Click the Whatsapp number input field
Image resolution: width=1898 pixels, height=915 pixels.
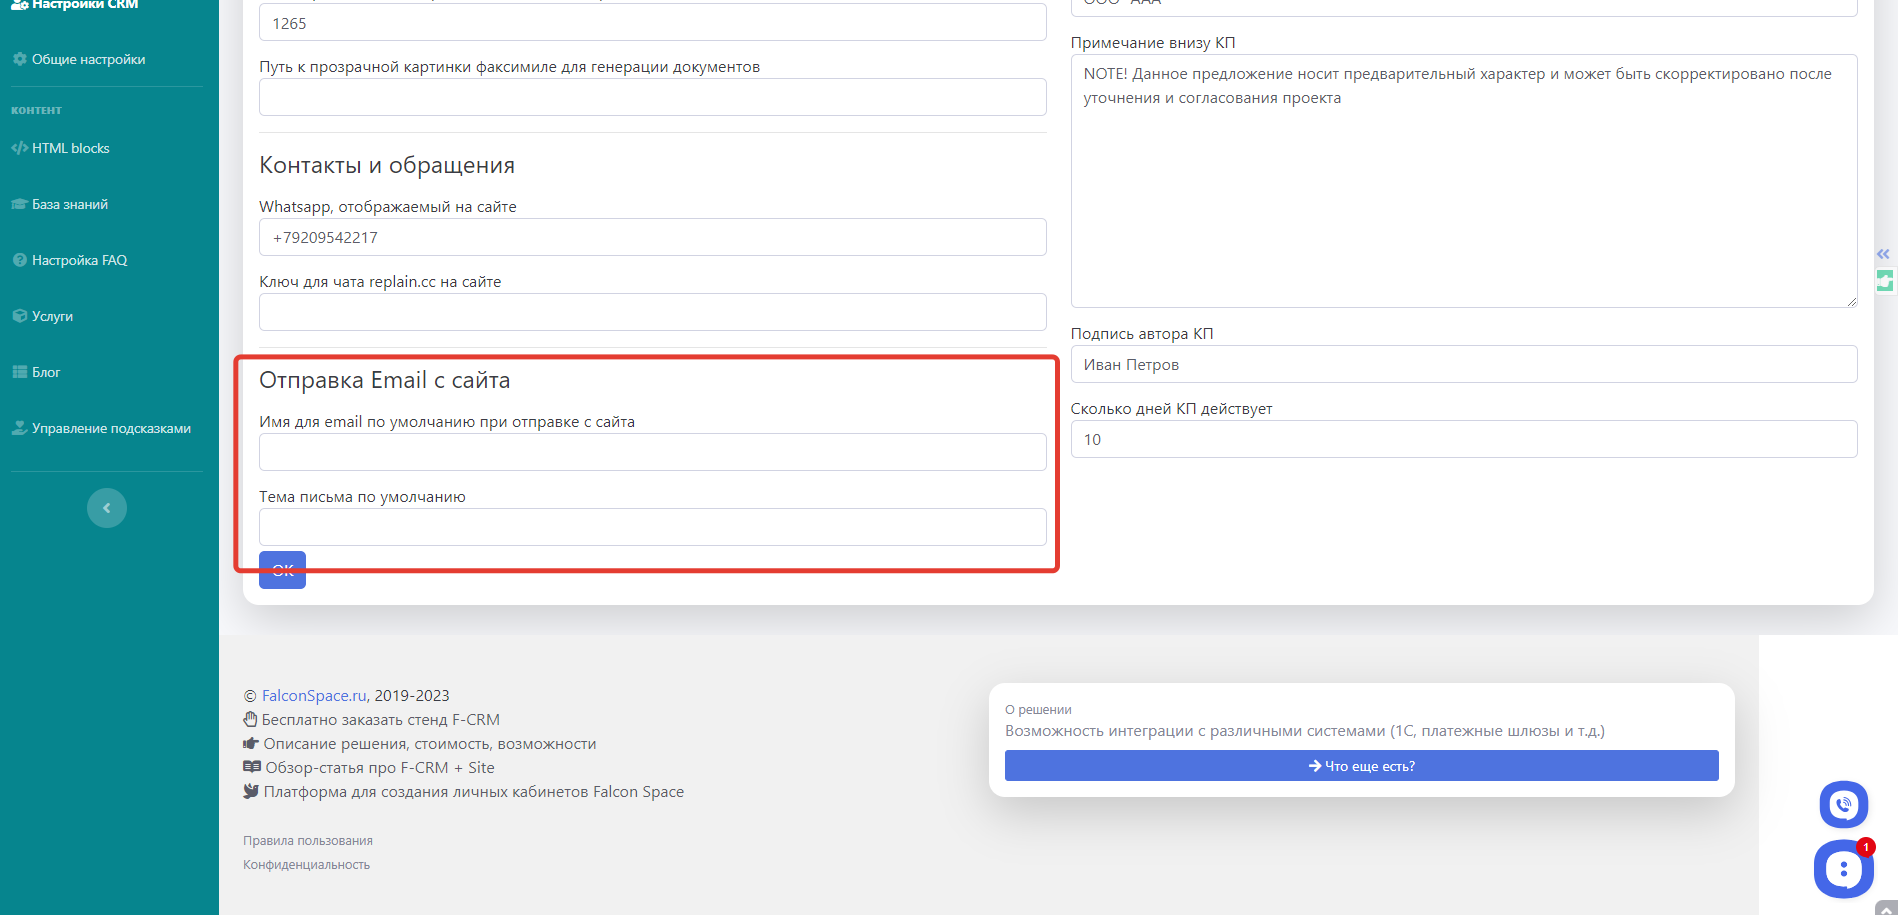pos(652,238)
